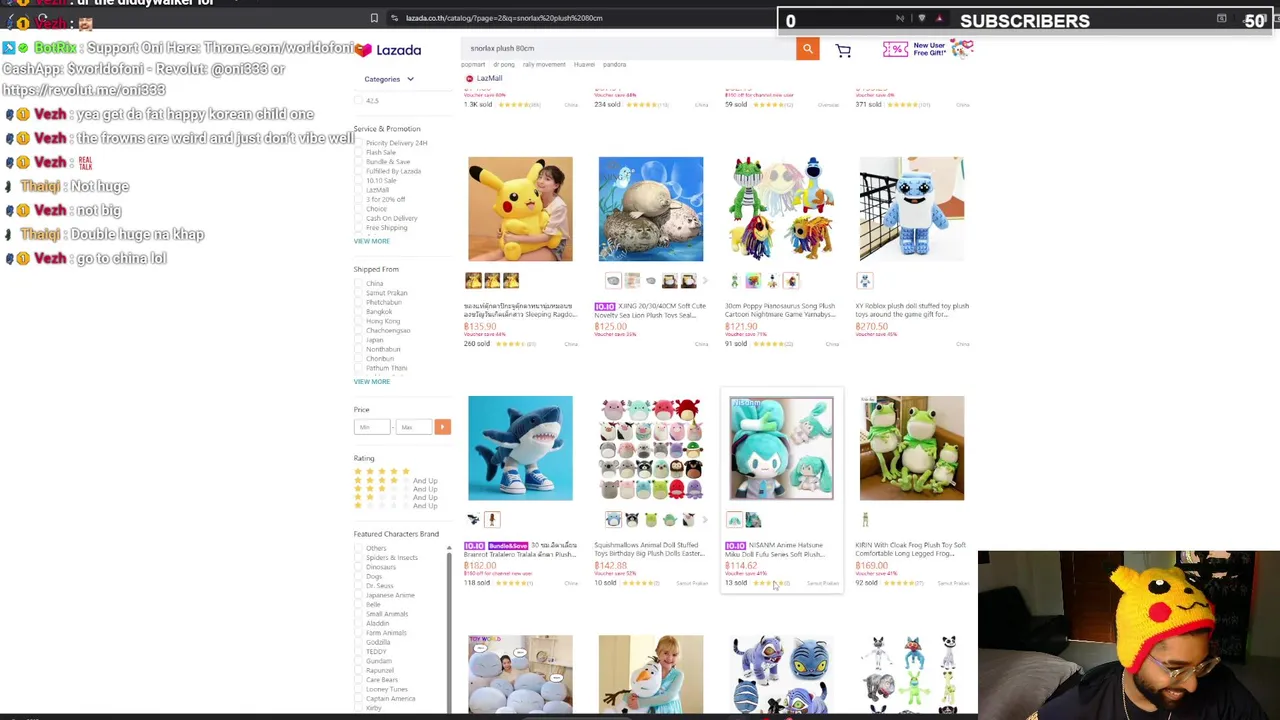Click the orange price filter apply arrow

click(x=442, y=427)
